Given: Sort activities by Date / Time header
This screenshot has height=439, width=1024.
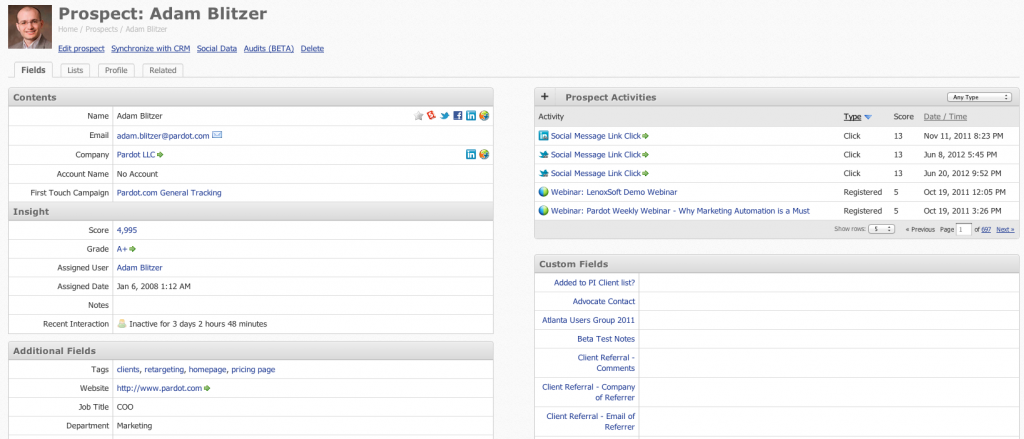Looking at the screenshot, I should pyautogui.click(x=945, y=117).
